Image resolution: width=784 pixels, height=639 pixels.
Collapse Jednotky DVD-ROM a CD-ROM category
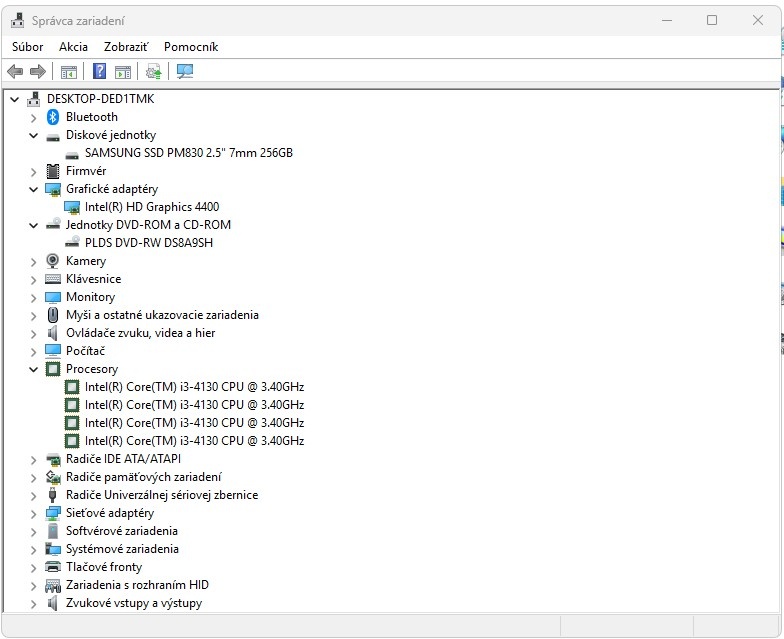[x=34, y=226]
